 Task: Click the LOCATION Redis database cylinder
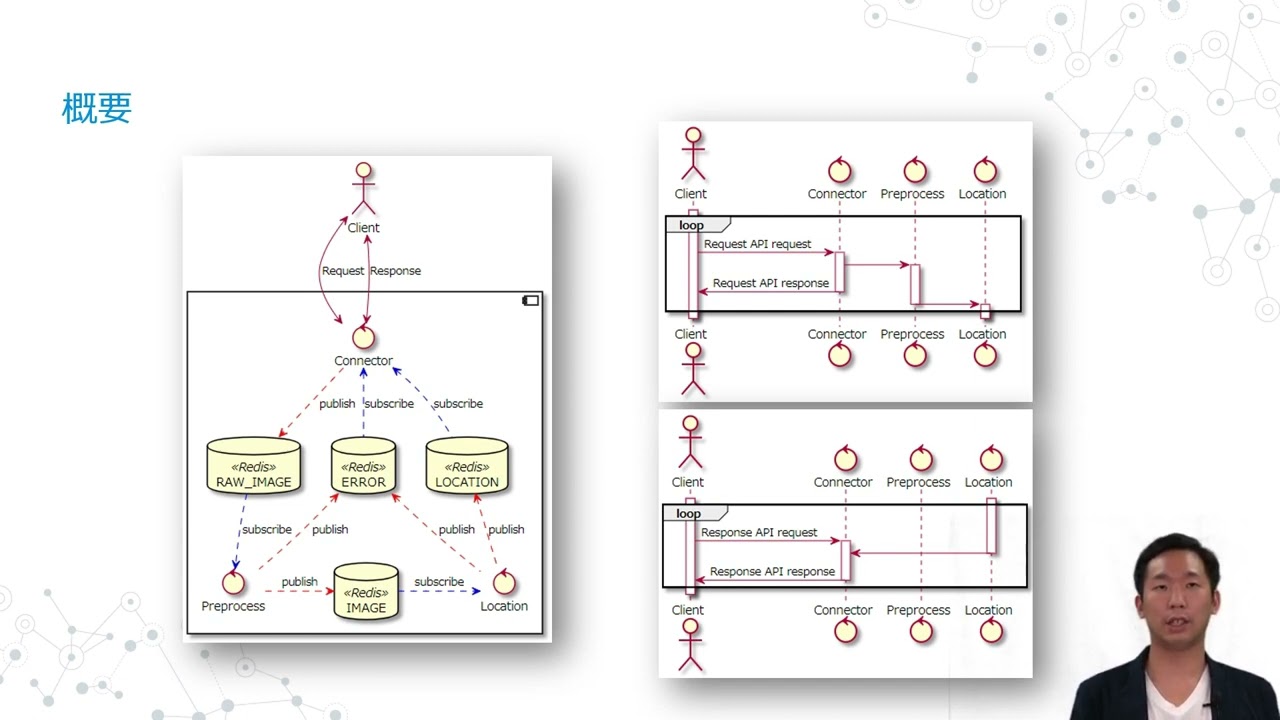[x=467, y=467]
